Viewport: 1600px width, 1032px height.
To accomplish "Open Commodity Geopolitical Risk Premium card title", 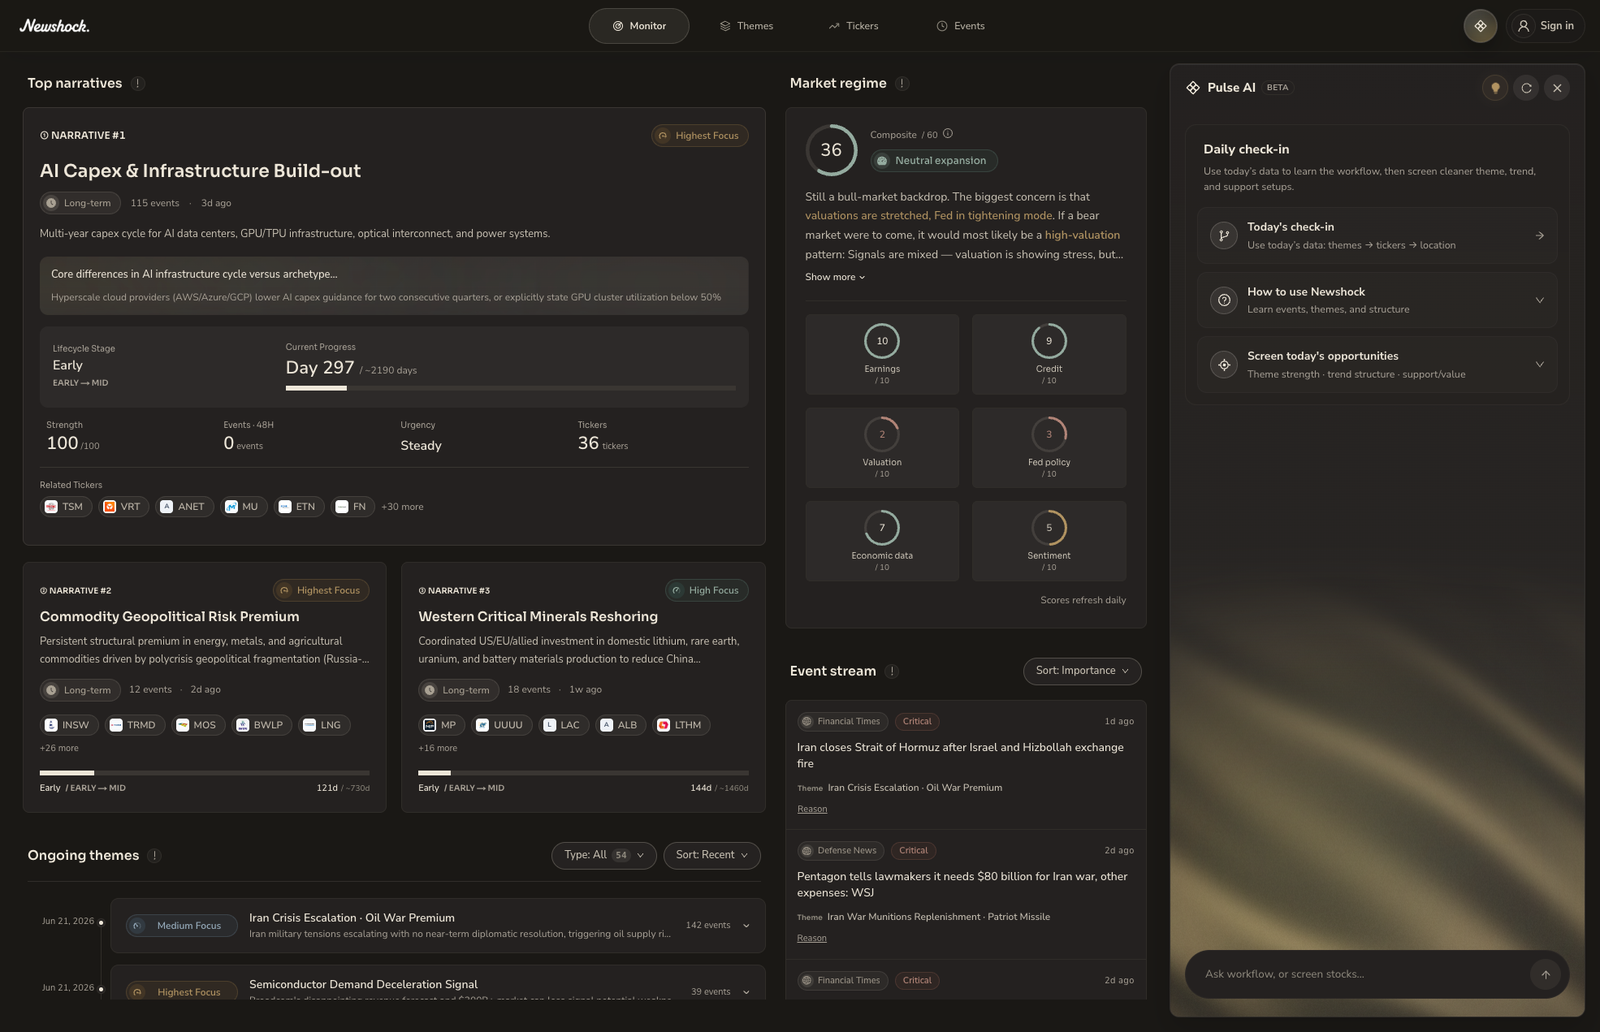I will point(169,617).
